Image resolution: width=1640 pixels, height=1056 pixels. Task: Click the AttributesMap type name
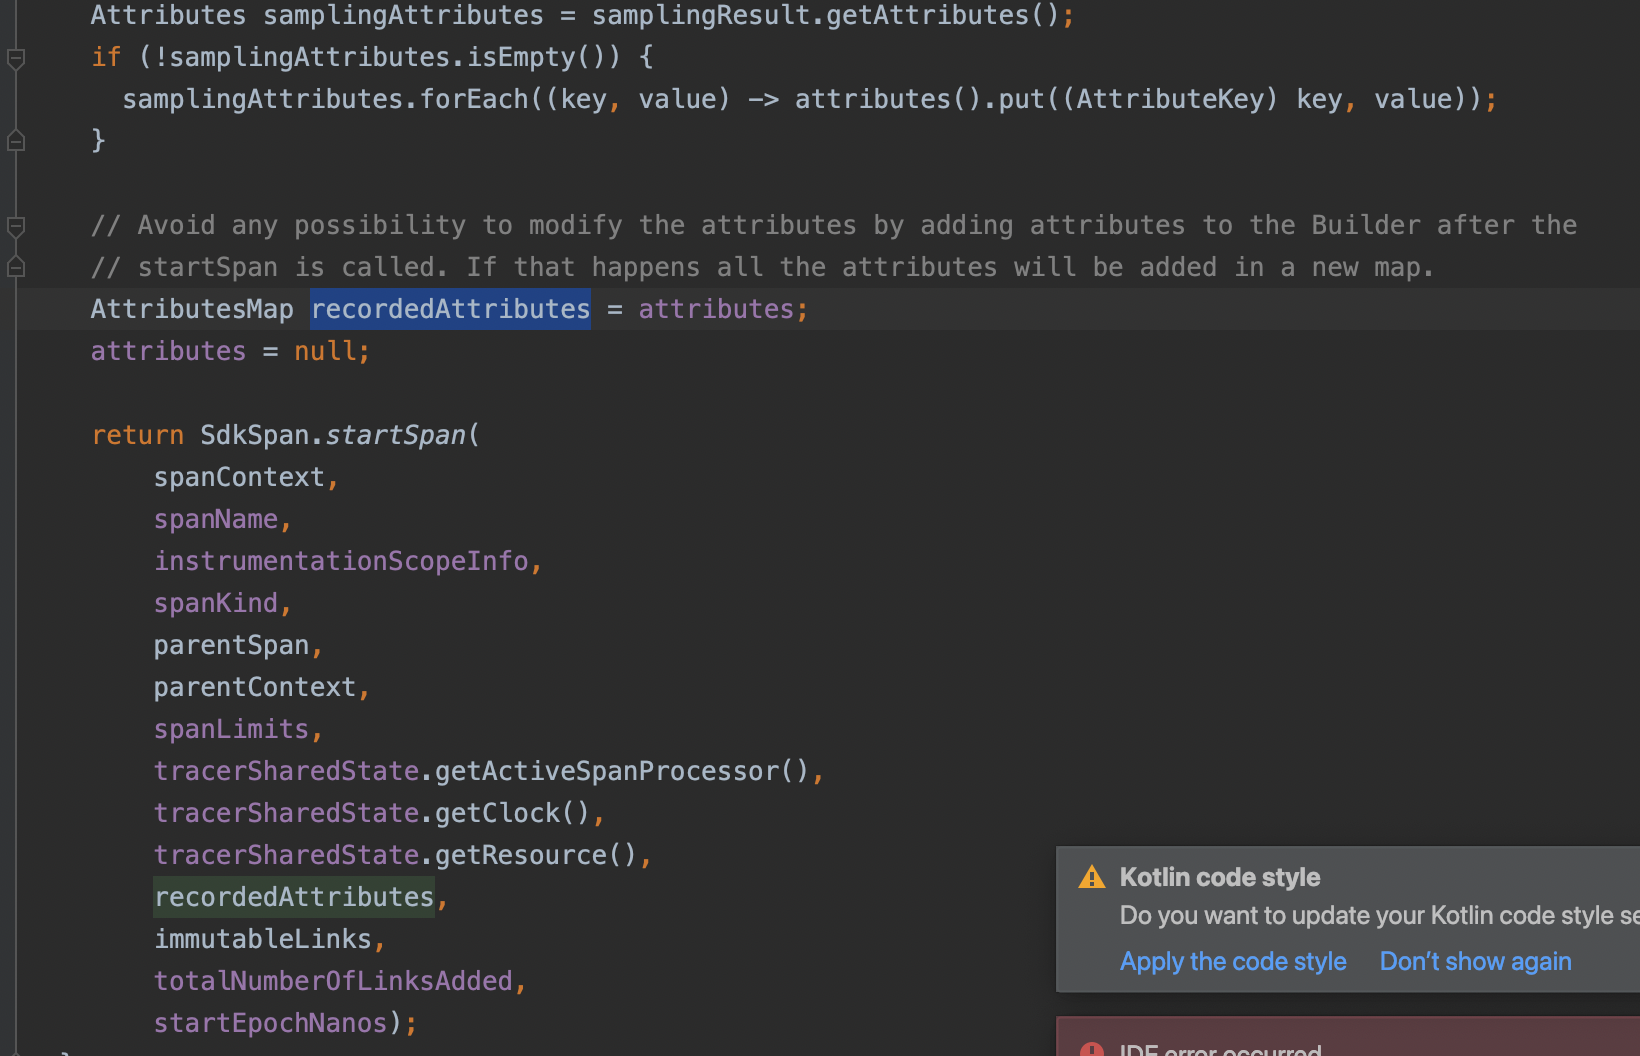click(192, 309)
